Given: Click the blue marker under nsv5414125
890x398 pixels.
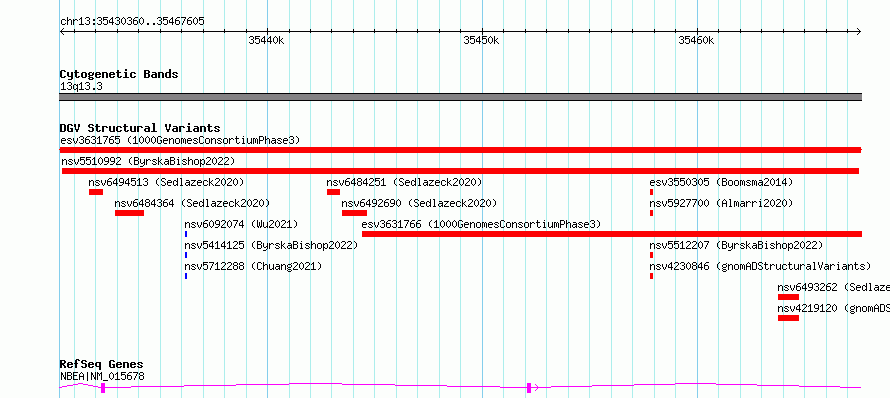Looking at the screenshot, I should 186,255.
